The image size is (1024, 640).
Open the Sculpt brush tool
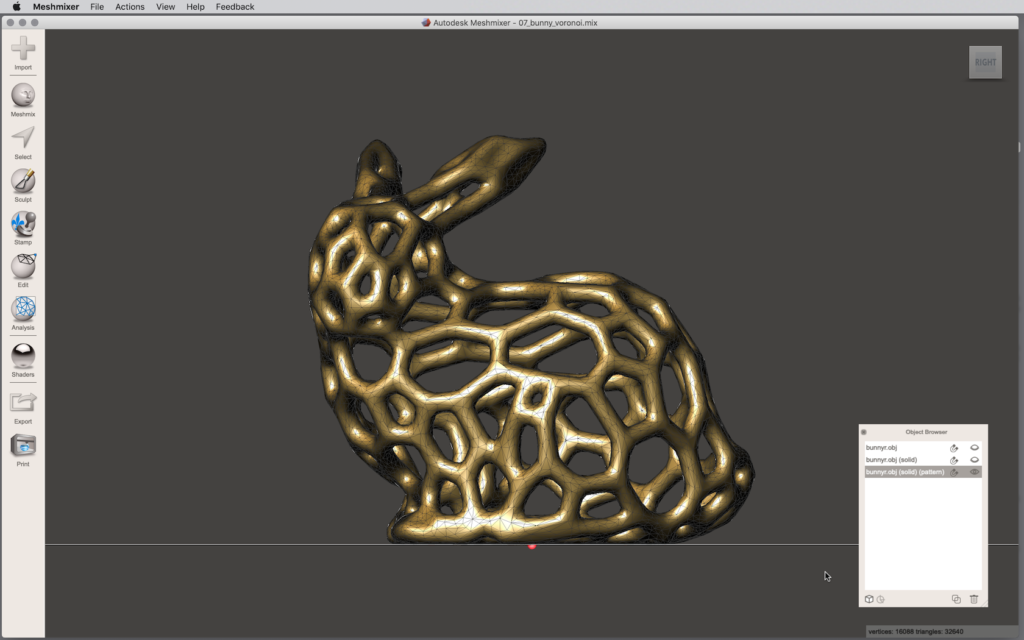point(23,181)
